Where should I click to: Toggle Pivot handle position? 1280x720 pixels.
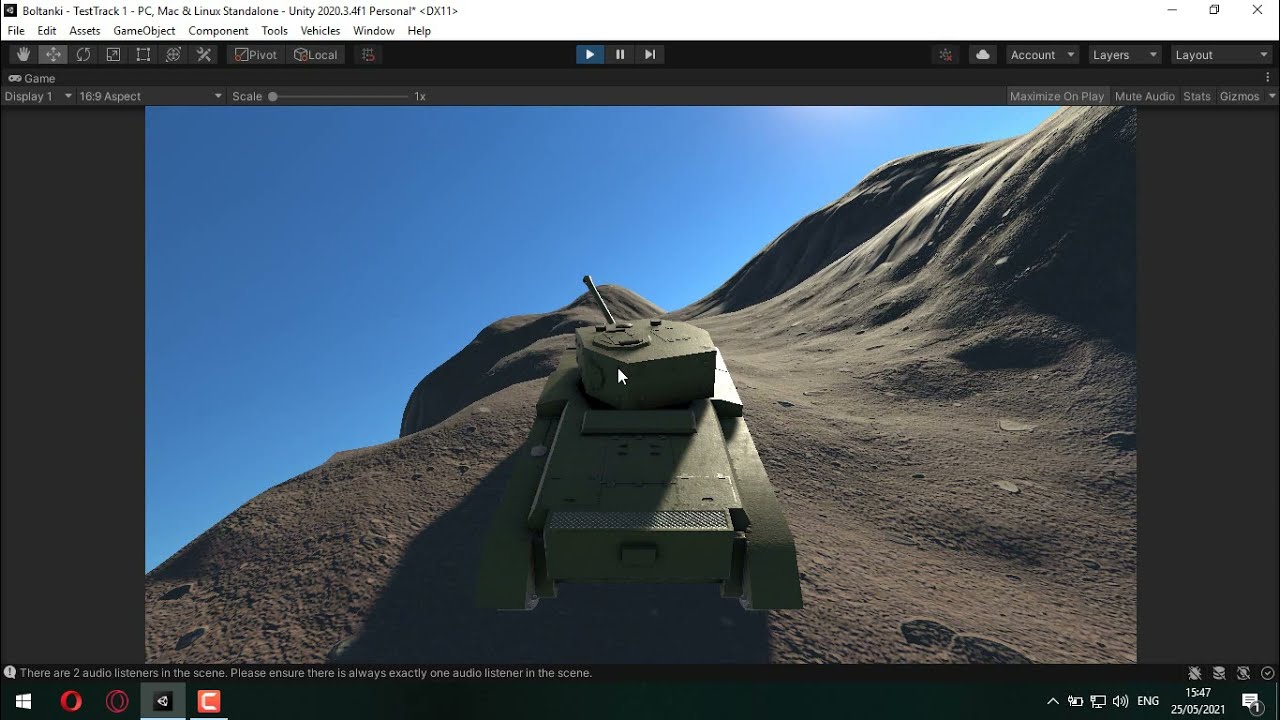pos(256,55)
